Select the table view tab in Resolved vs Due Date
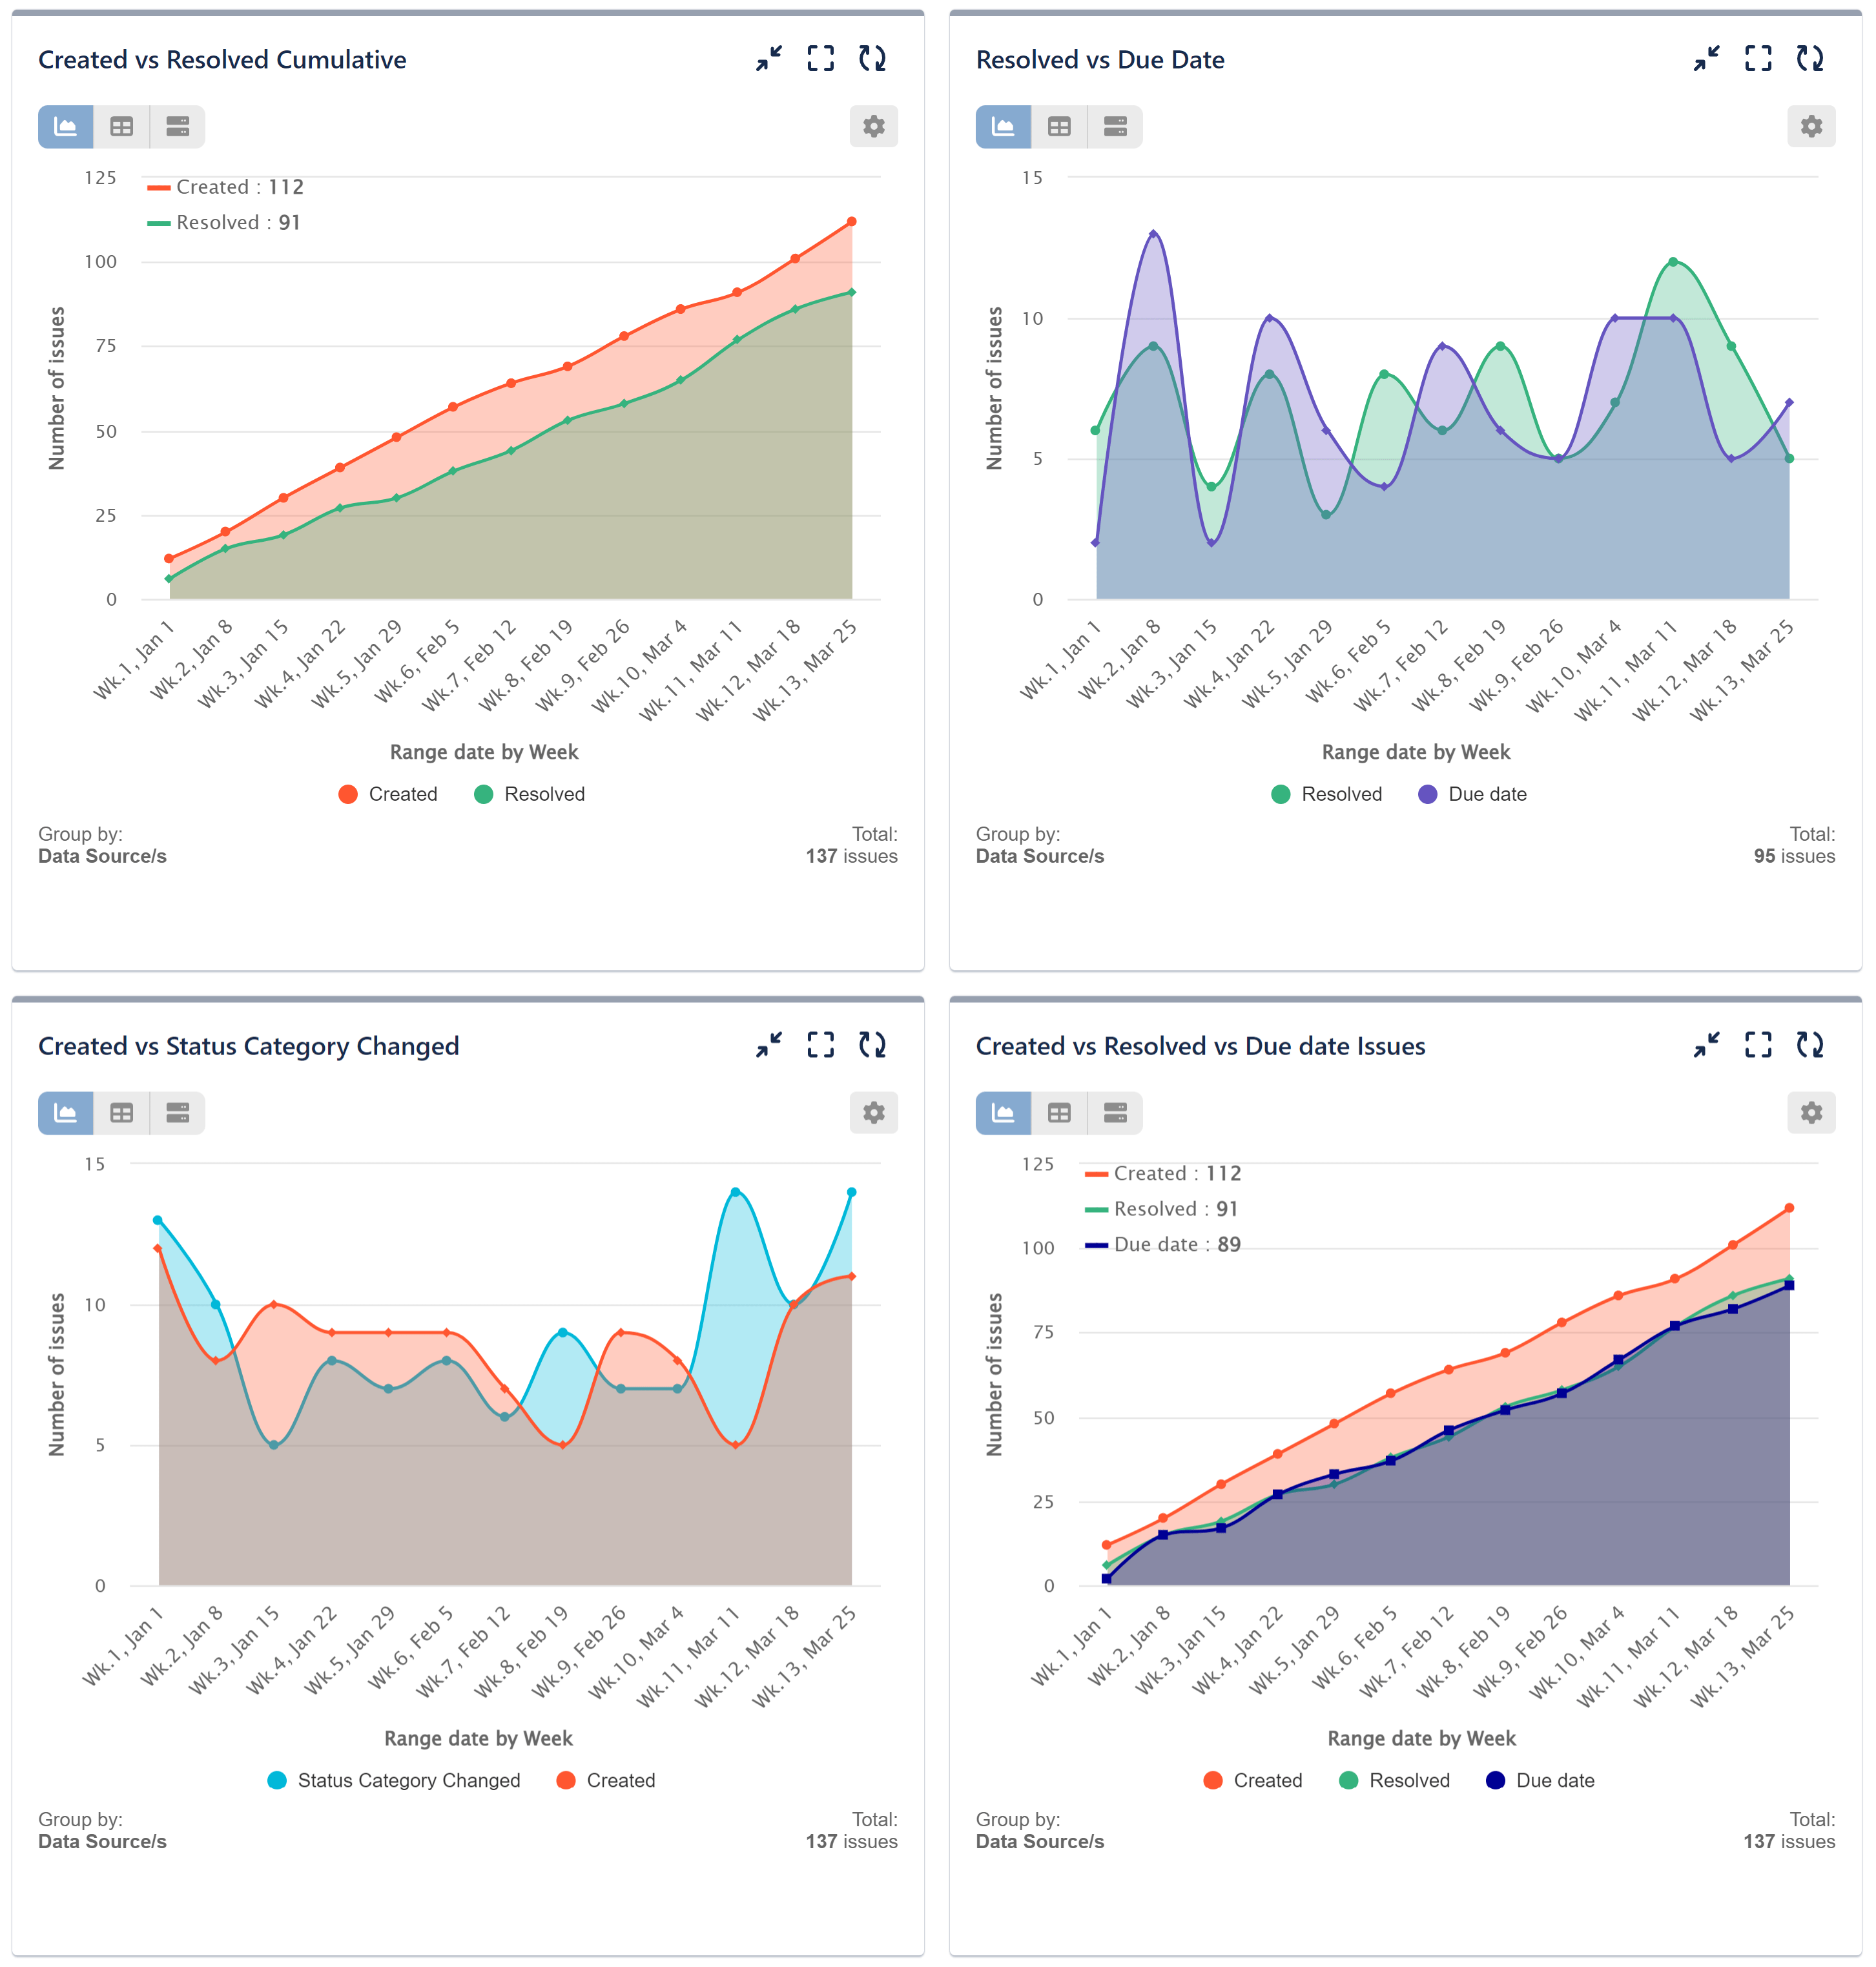This screenshot has width=1876, height=1967. [x=1058, y=127]
